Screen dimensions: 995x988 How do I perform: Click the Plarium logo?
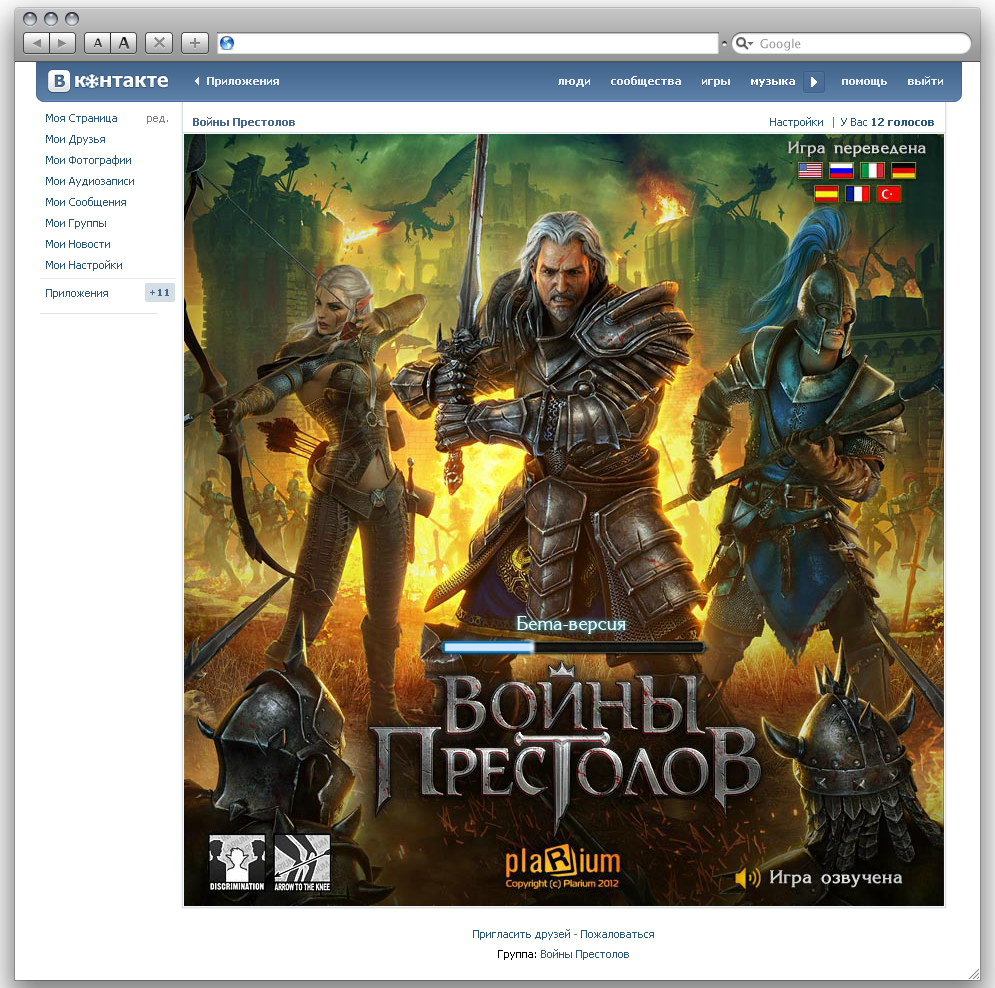click(563, 862)
